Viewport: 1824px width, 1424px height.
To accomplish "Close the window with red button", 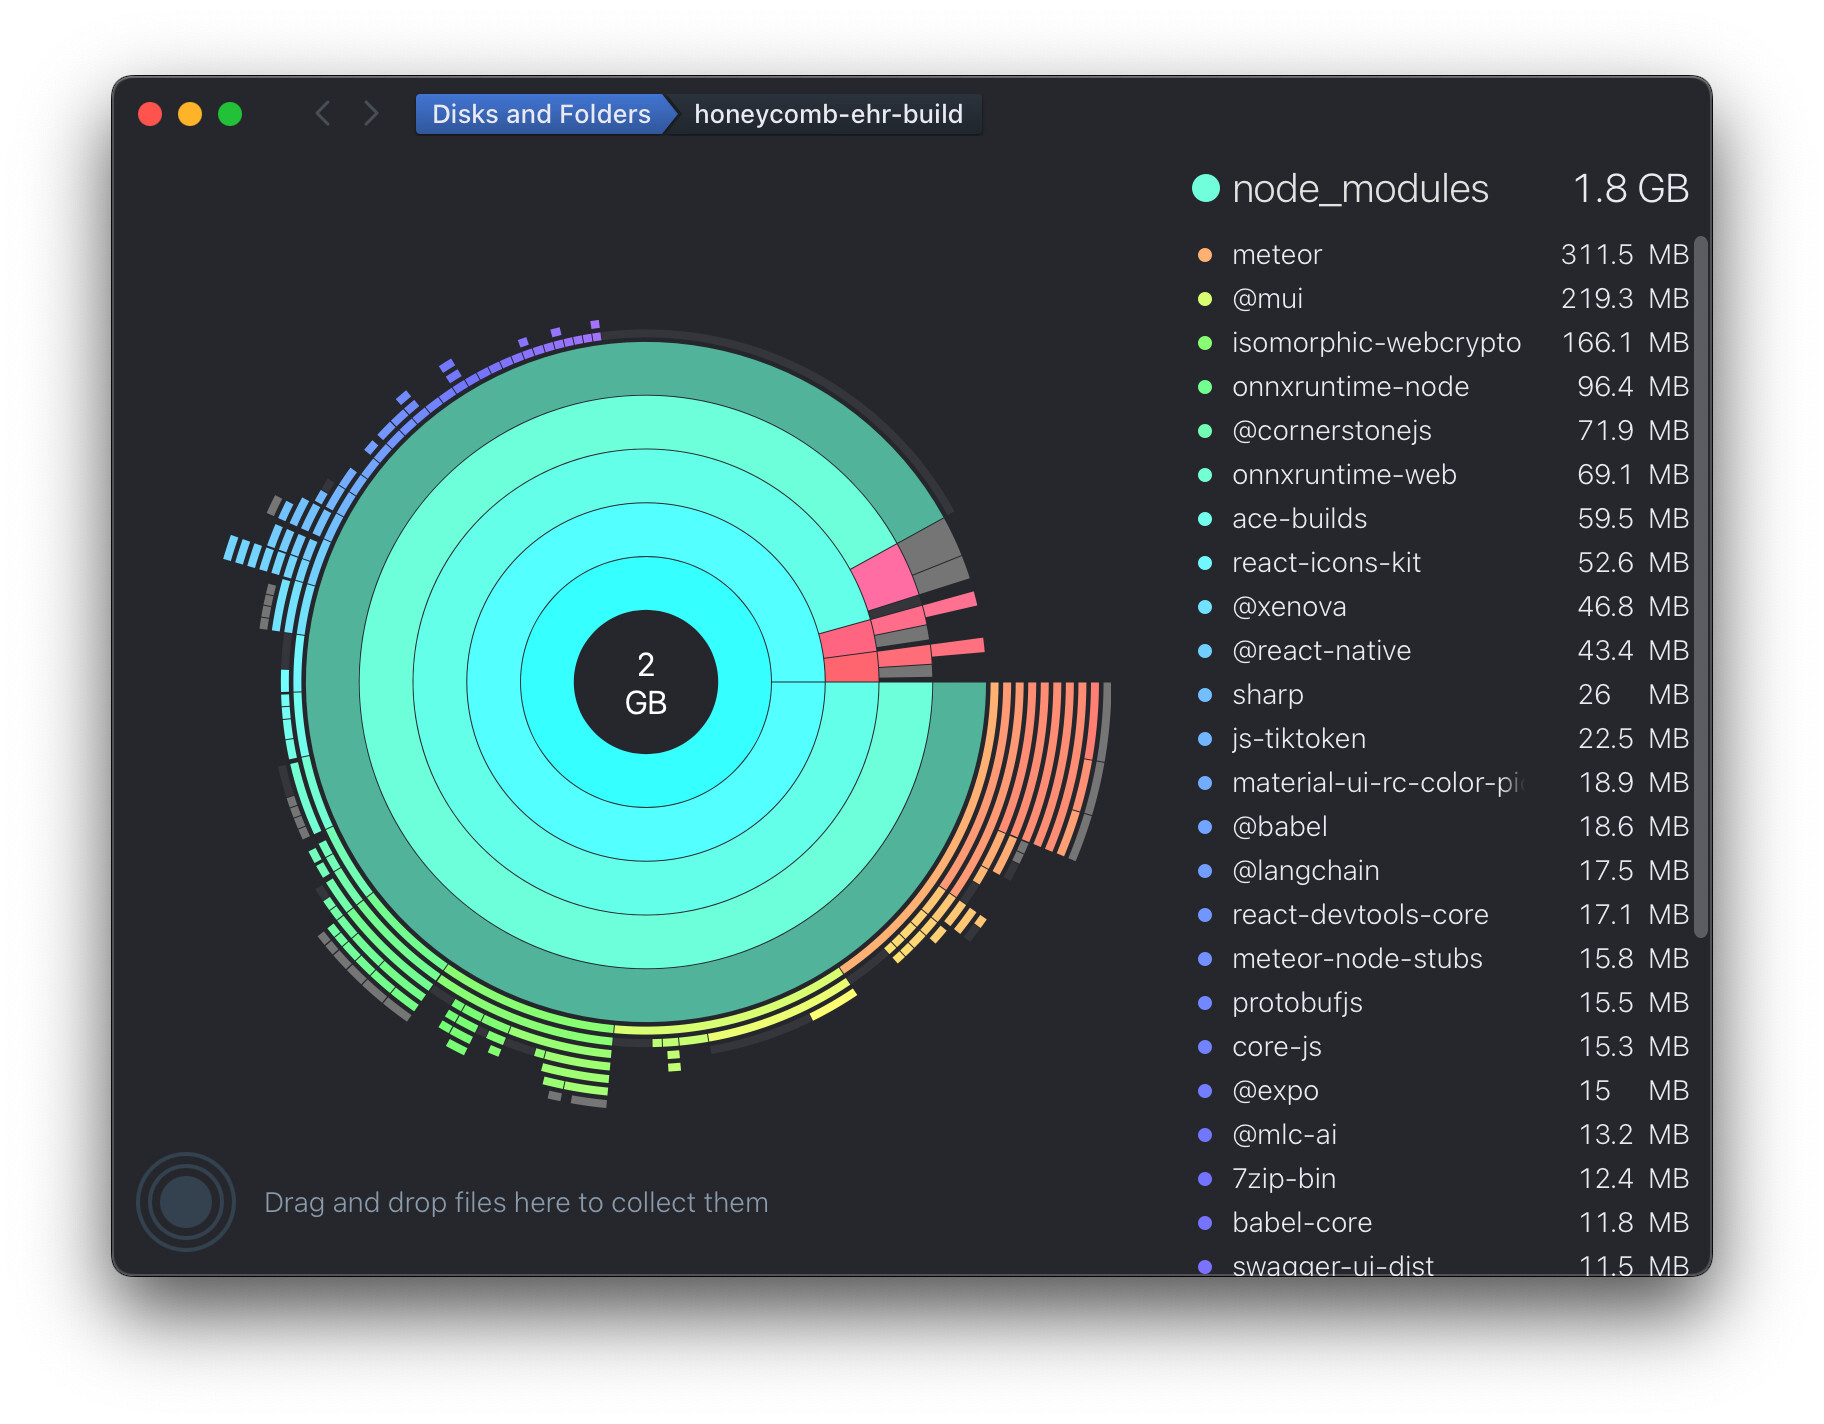I will (150, 114).
